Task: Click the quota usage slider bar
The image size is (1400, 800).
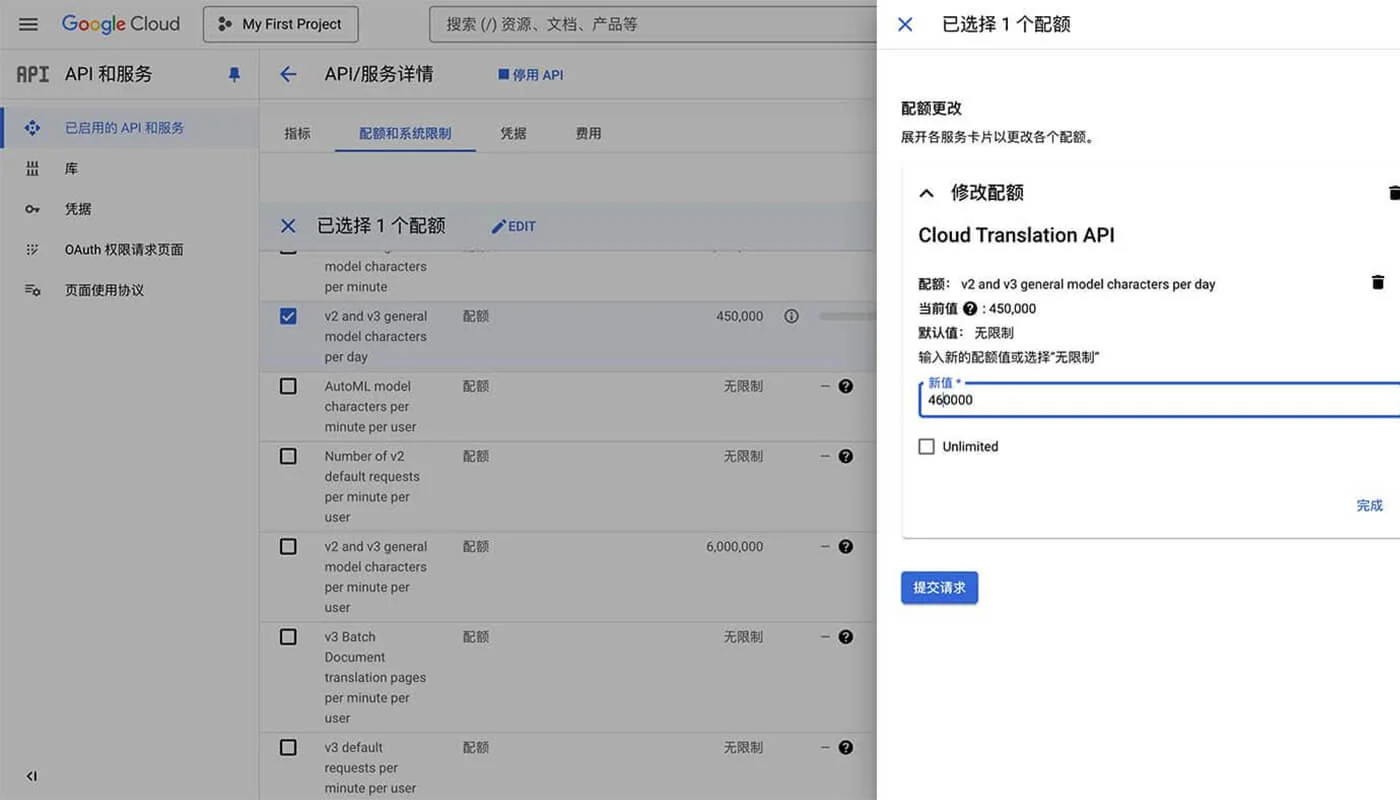Action: pyautogui.click(x=845, y=316)
